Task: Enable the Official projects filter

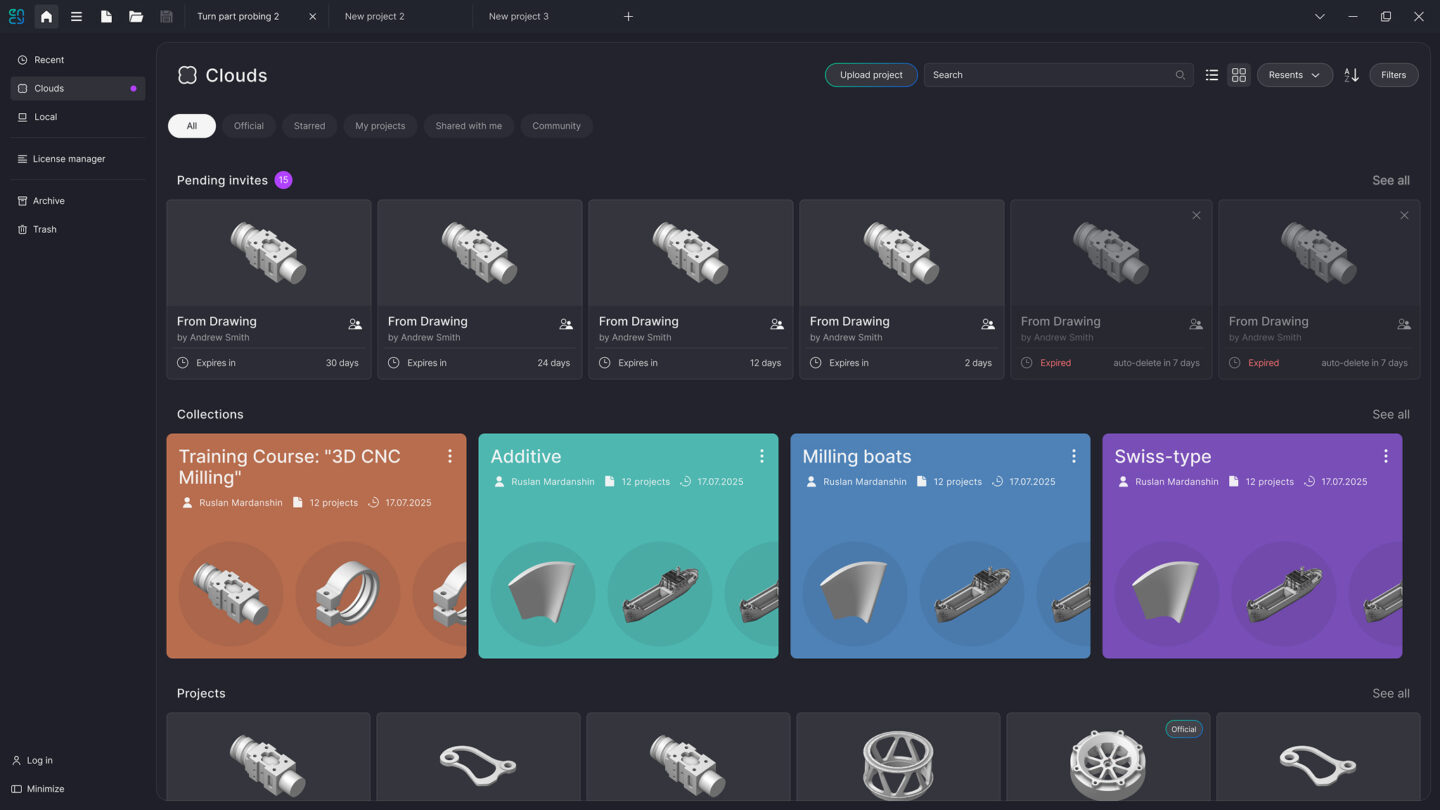Action: point(248,125)
